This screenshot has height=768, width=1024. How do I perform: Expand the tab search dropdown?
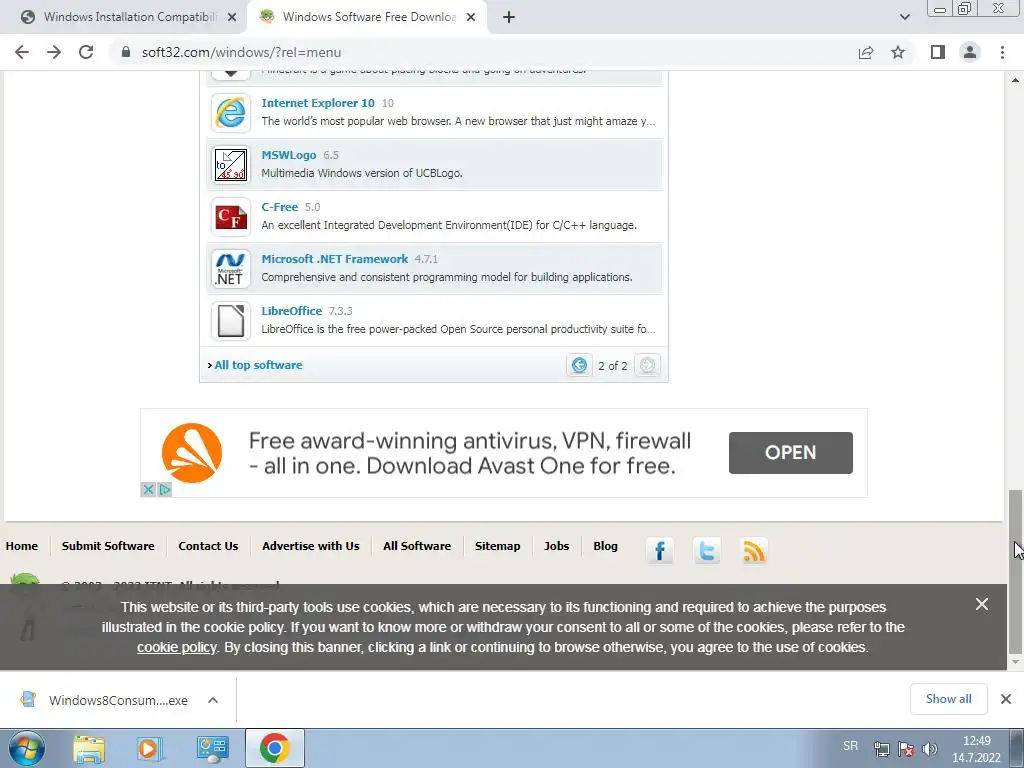click(904, 17)
